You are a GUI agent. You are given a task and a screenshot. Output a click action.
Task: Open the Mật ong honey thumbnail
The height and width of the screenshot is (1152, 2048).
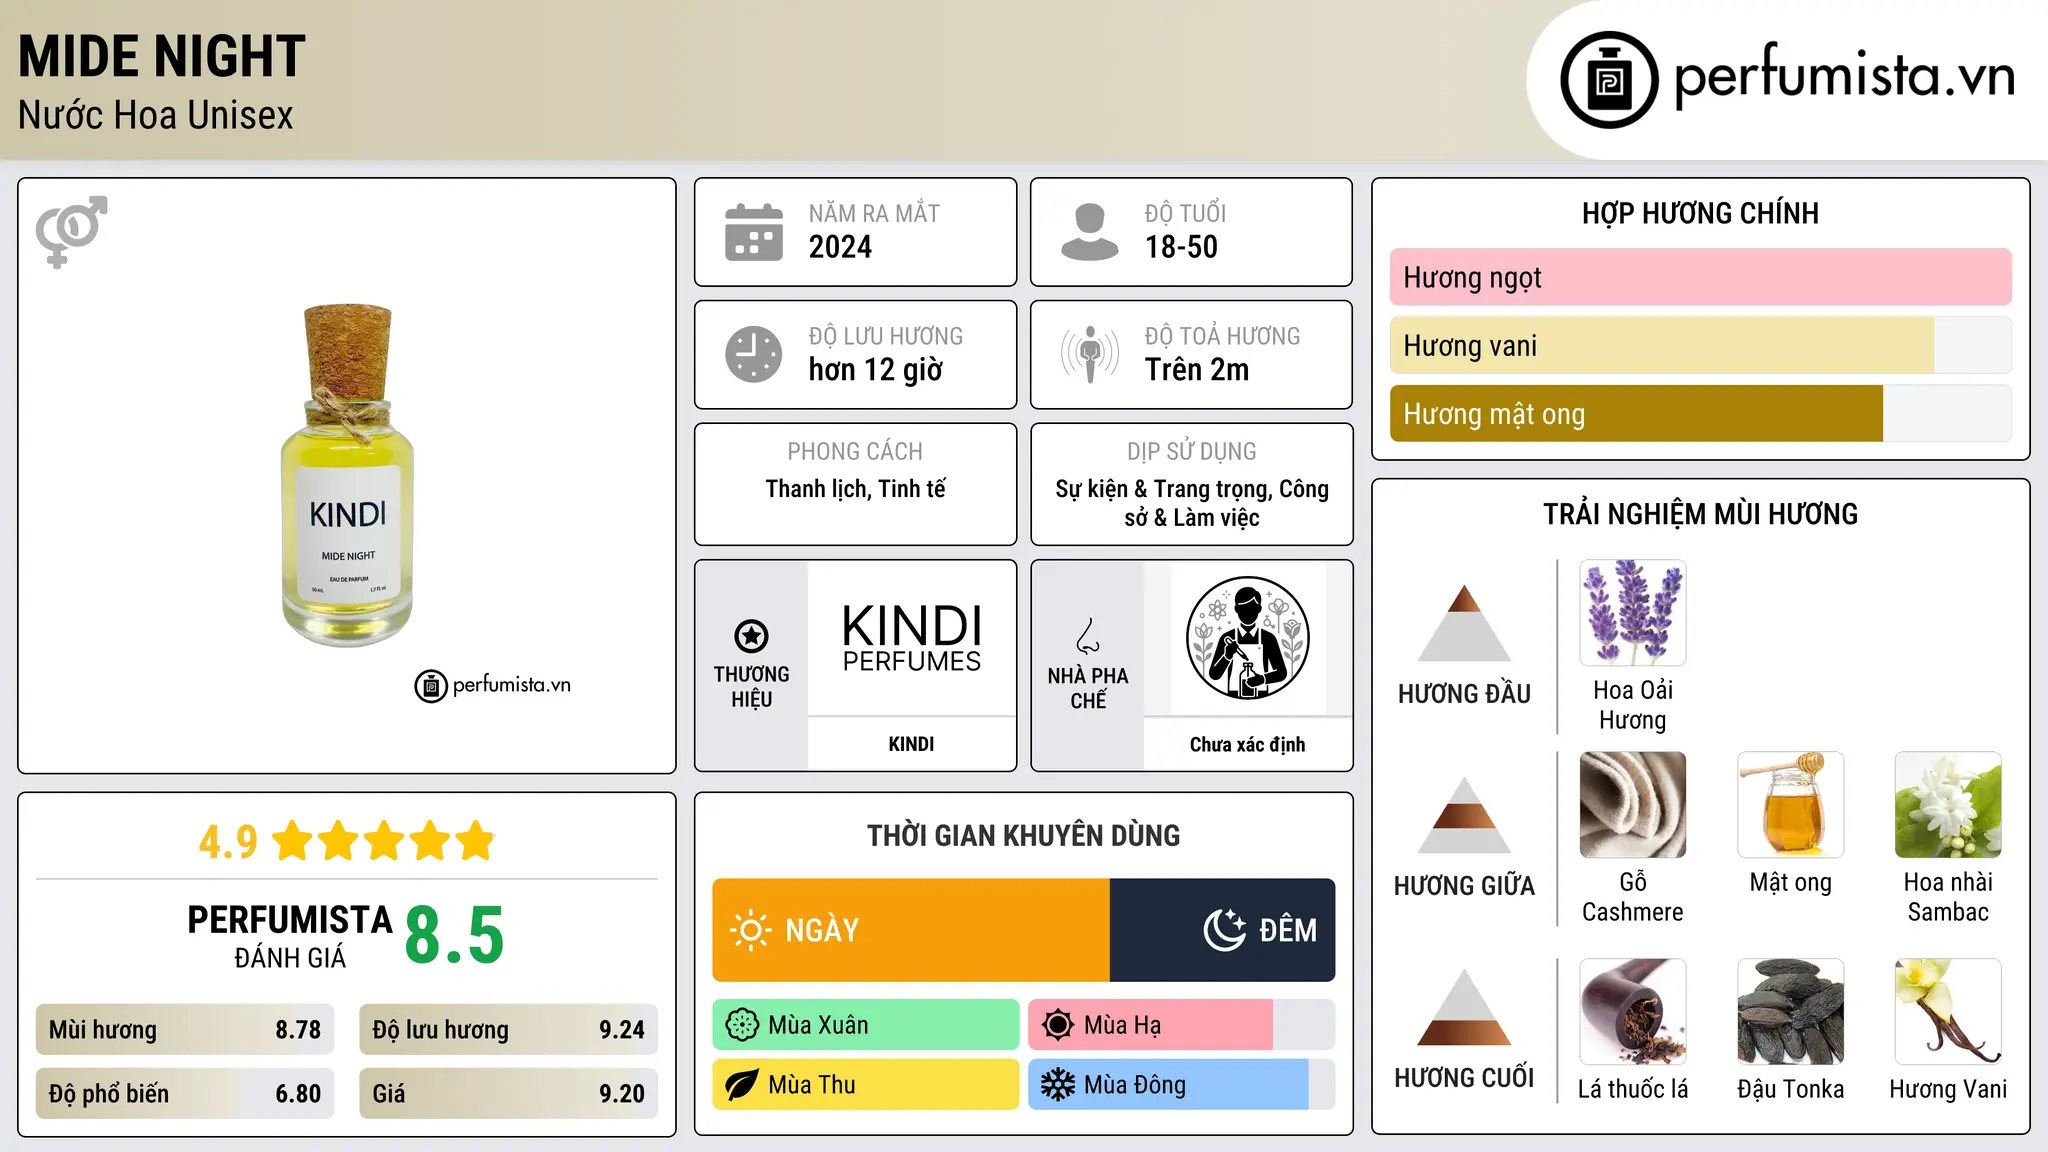pyautogui.click(x=1790, y=805)
